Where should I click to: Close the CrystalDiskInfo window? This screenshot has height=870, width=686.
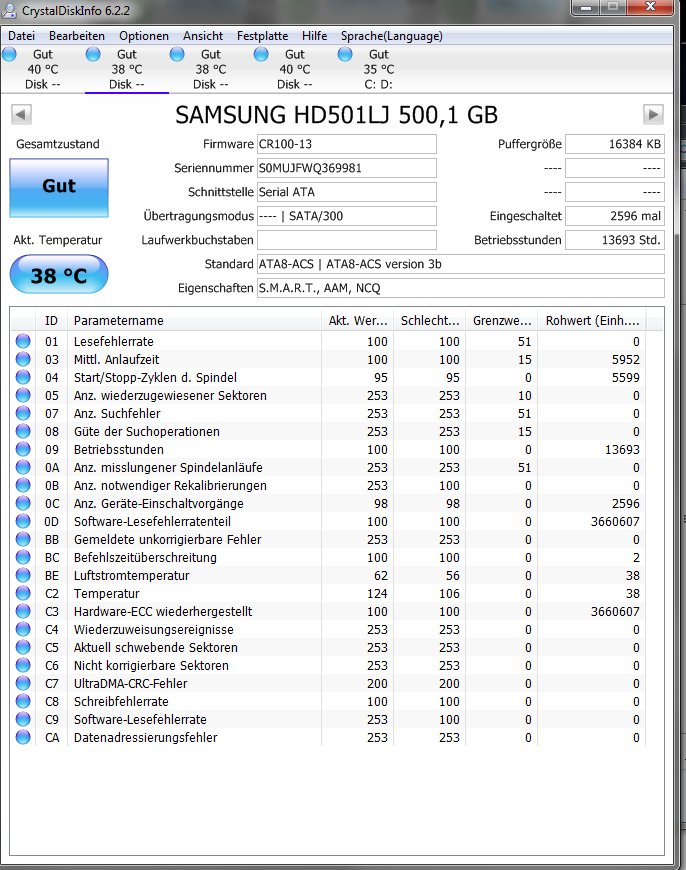coord(650,7)
